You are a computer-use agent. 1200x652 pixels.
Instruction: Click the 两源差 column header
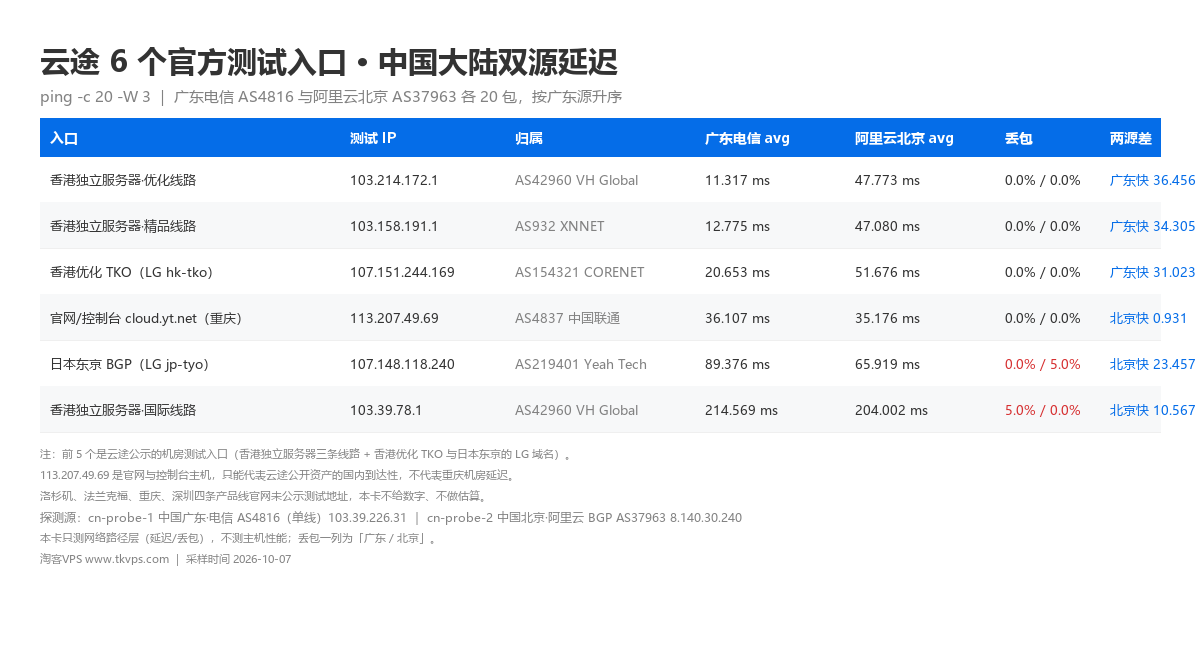point(1131,139)
